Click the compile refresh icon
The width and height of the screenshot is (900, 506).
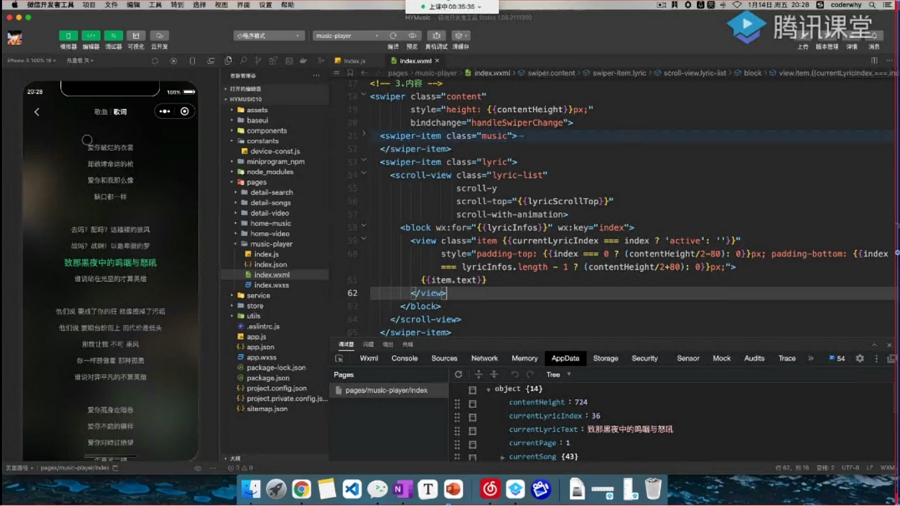(x=393, y=36)
